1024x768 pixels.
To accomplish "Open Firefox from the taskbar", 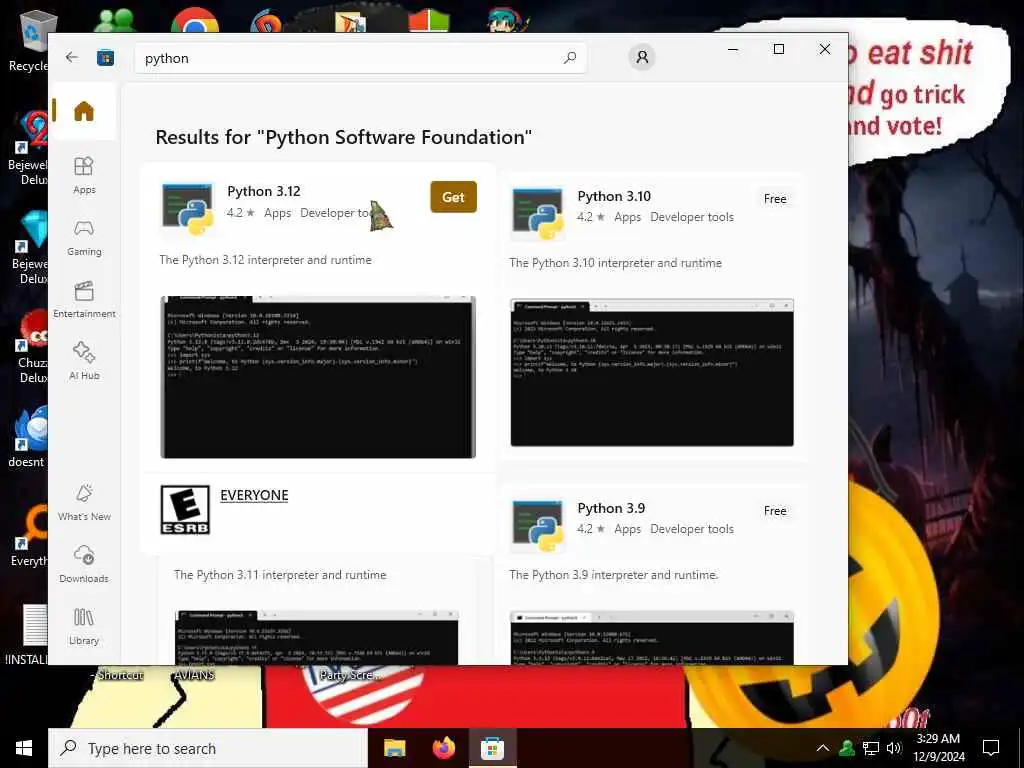I will [x=444, y=748].
